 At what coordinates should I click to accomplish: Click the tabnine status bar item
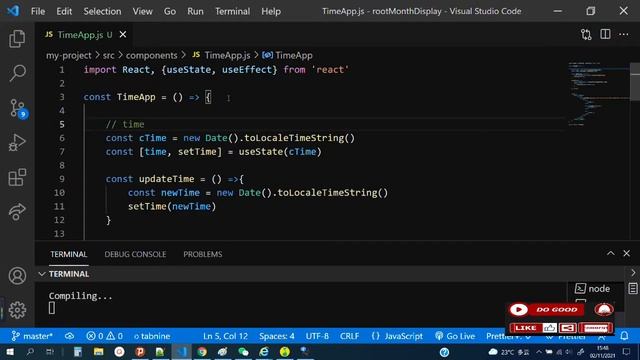click(x=152, y=336)
